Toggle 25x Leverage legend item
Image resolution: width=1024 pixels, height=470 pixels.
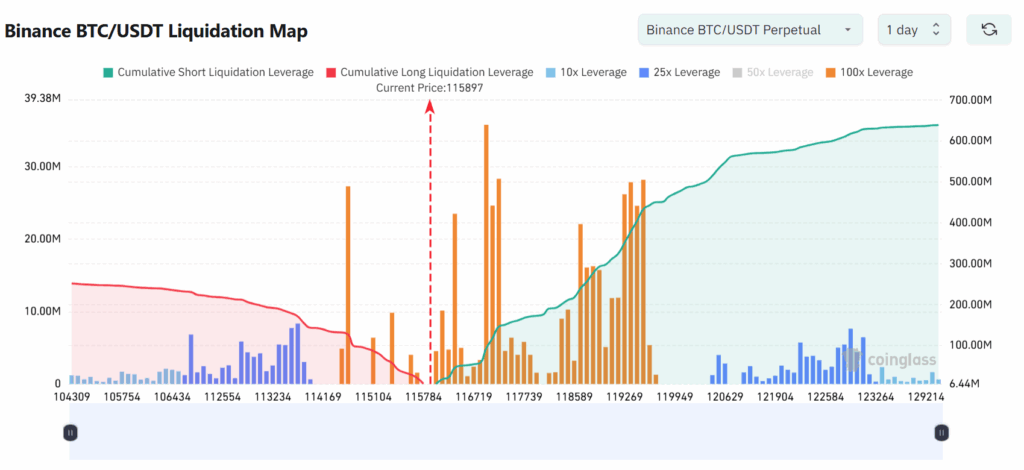click(680, 72)
